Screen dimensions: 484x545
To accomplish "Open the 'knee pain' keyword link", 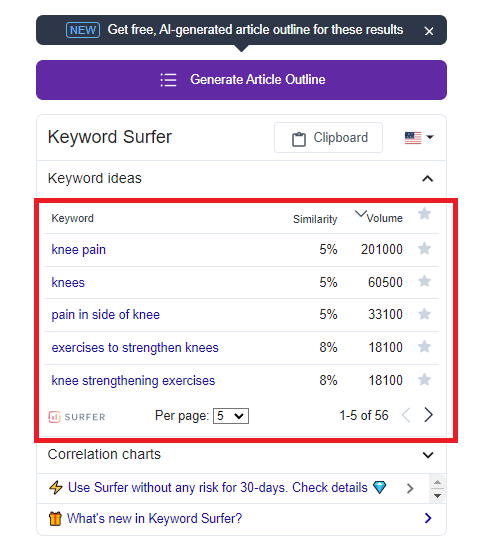I will coord(79,250).
